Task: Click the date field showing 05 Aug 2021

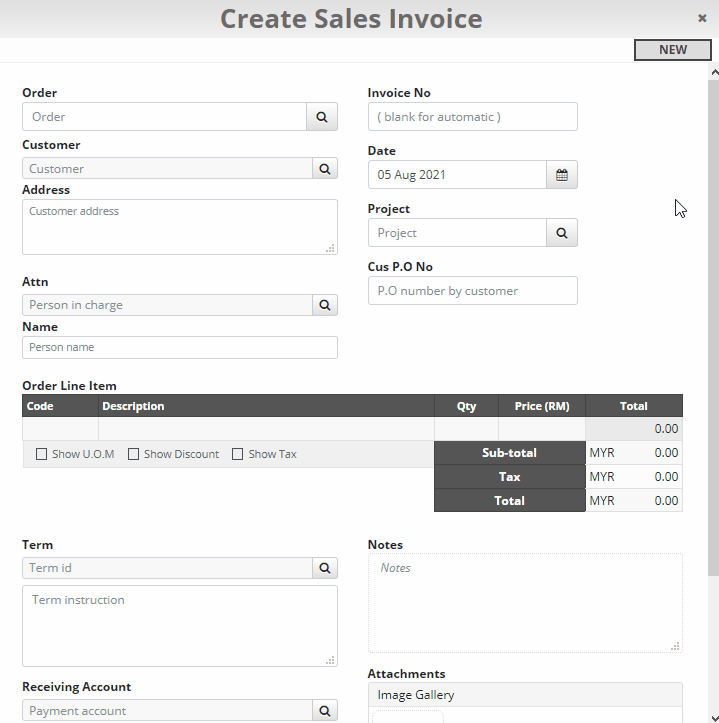Action: [458, 175]
